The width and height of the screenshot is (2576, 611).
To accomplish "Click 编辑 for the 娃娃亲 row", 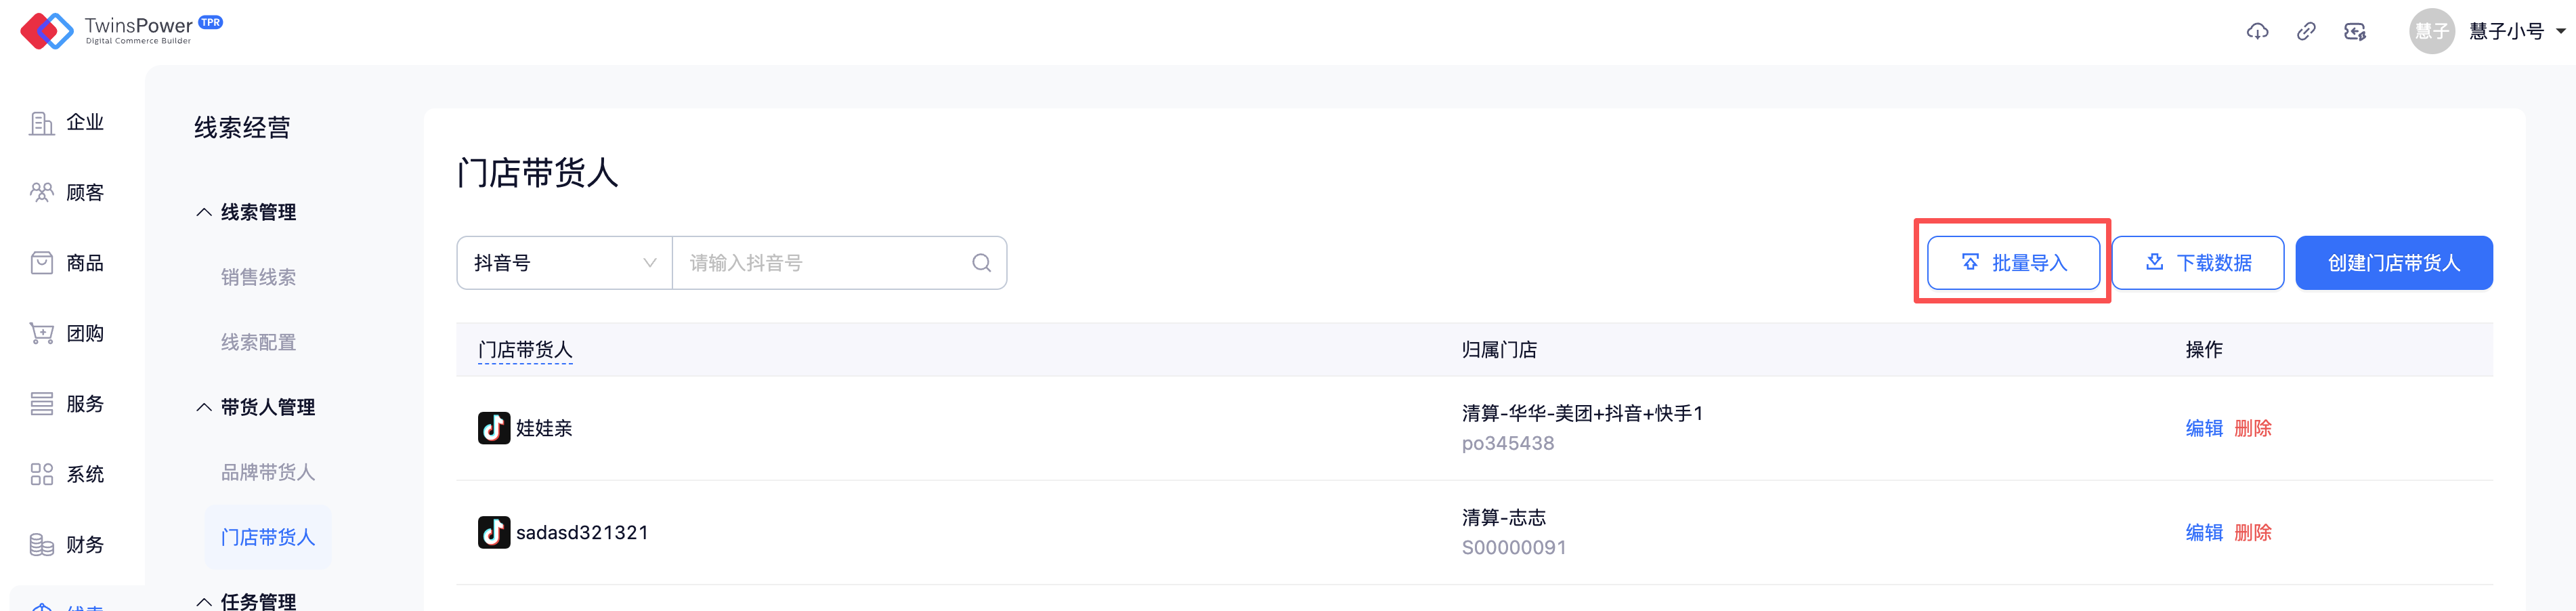I will click(2203, 428).
